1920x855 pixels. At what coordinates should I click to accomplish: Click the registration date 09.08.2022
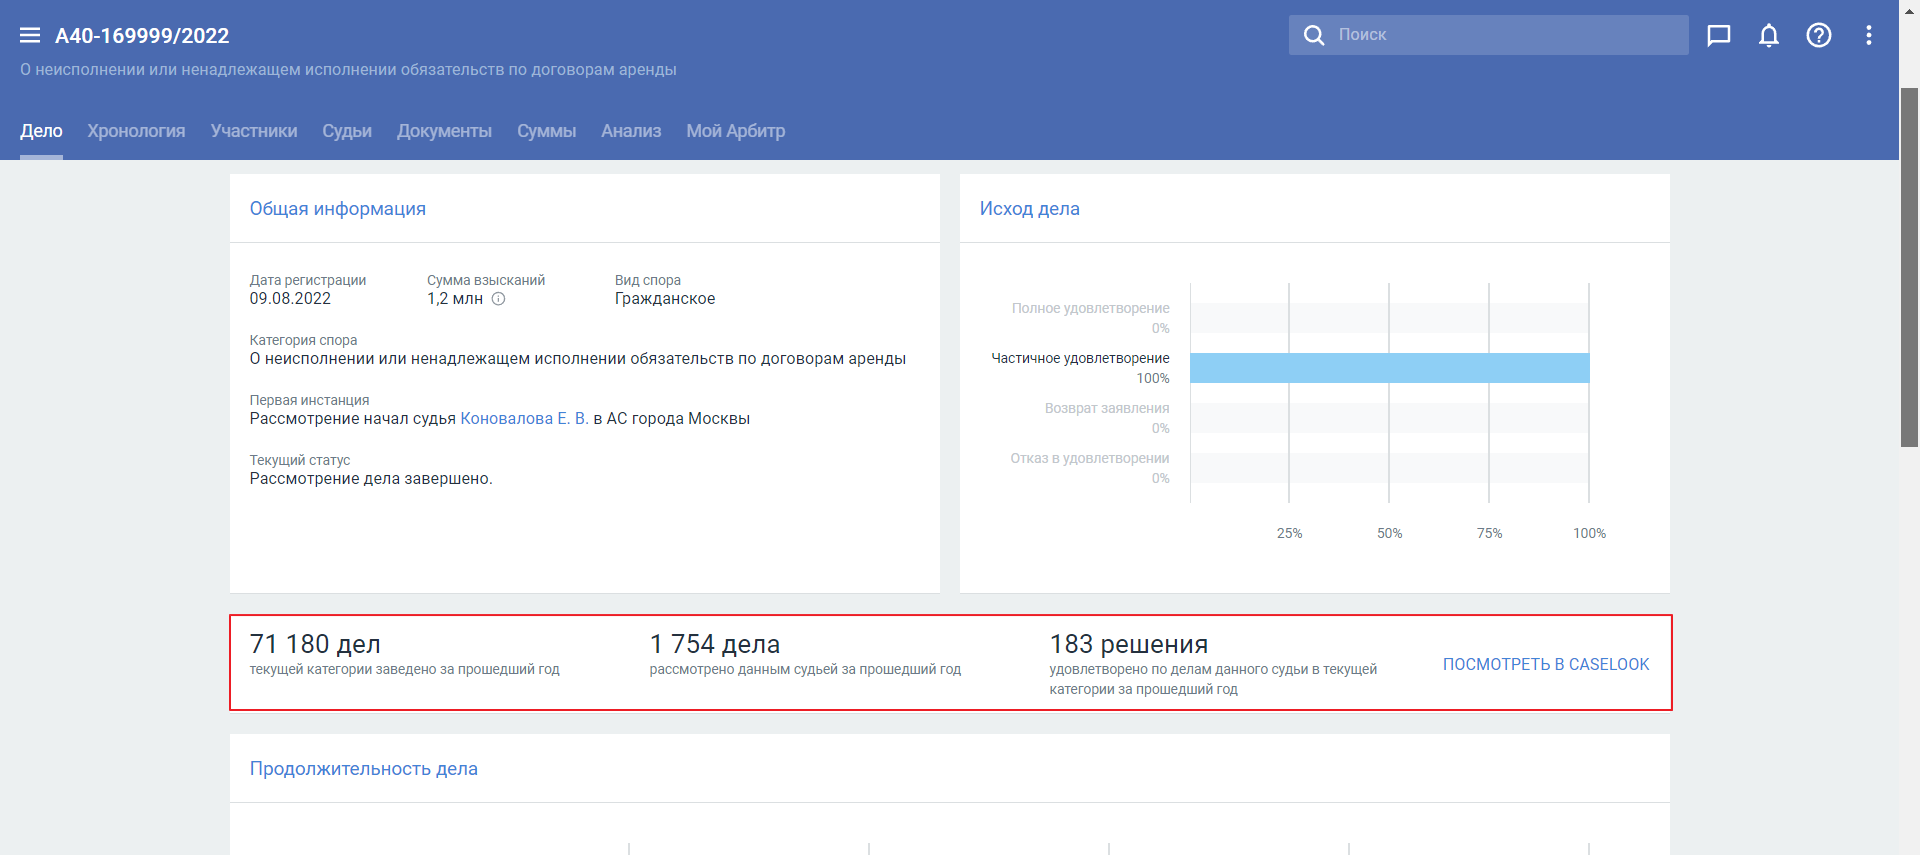(290, 299)
